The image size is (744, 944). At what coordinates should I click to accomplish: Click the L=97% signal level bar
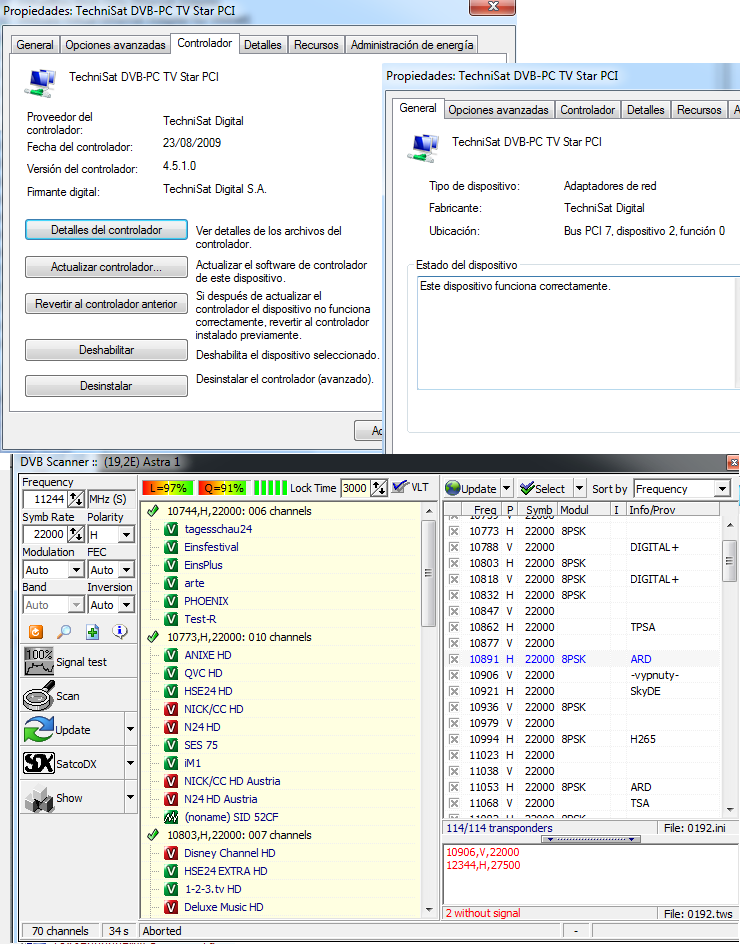click(168, 488)
